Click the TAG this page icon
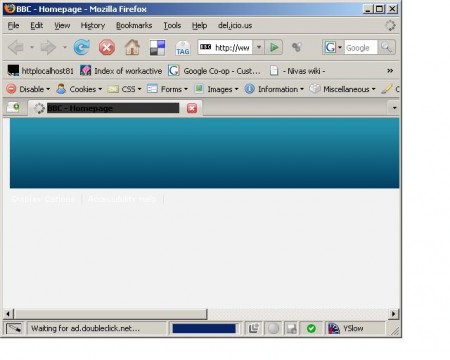 click(183, 48)
